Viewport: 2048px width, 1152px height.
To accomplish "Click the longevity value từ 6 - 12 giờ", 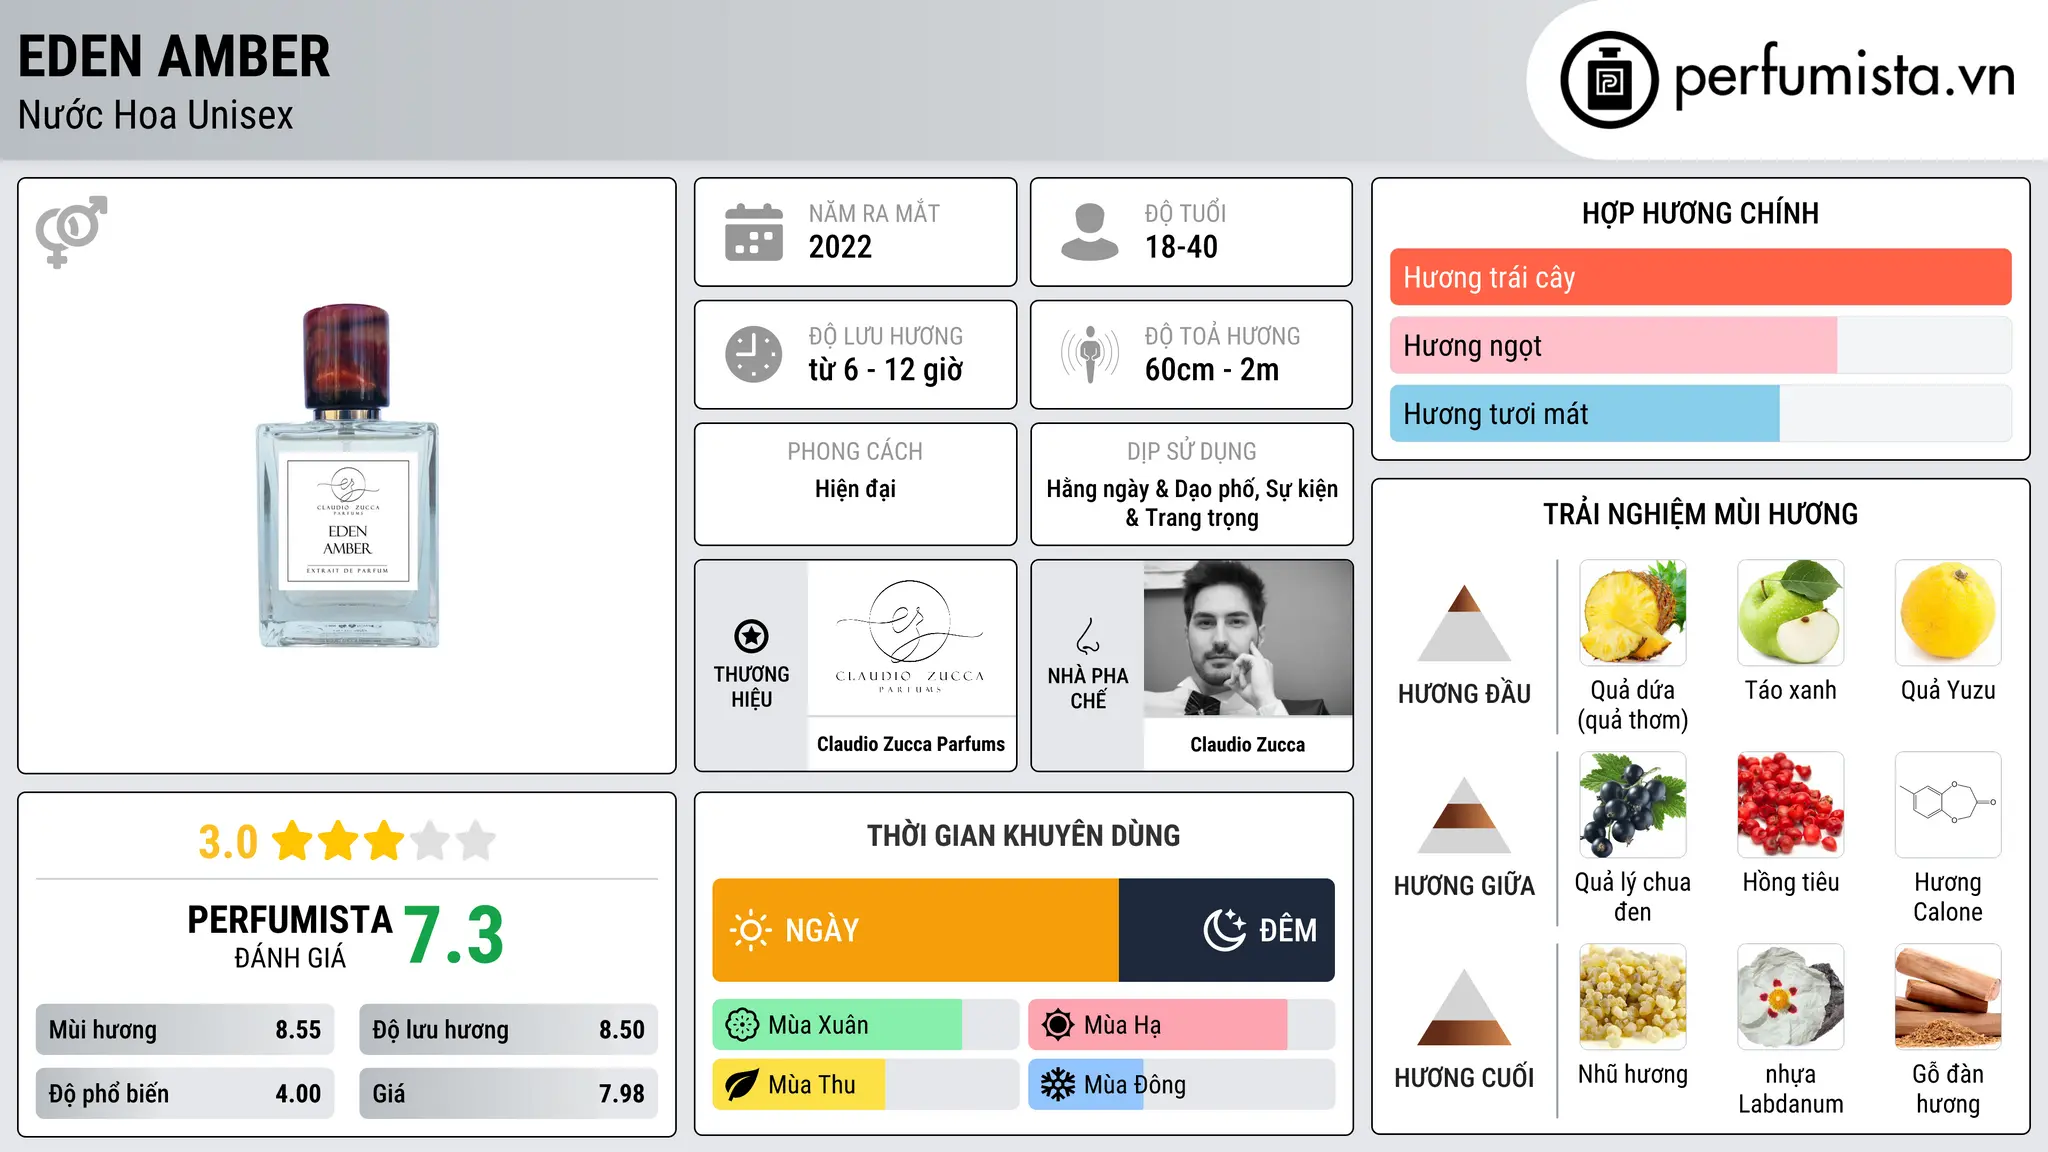I will pyautogui.click(x=886, y=370).
